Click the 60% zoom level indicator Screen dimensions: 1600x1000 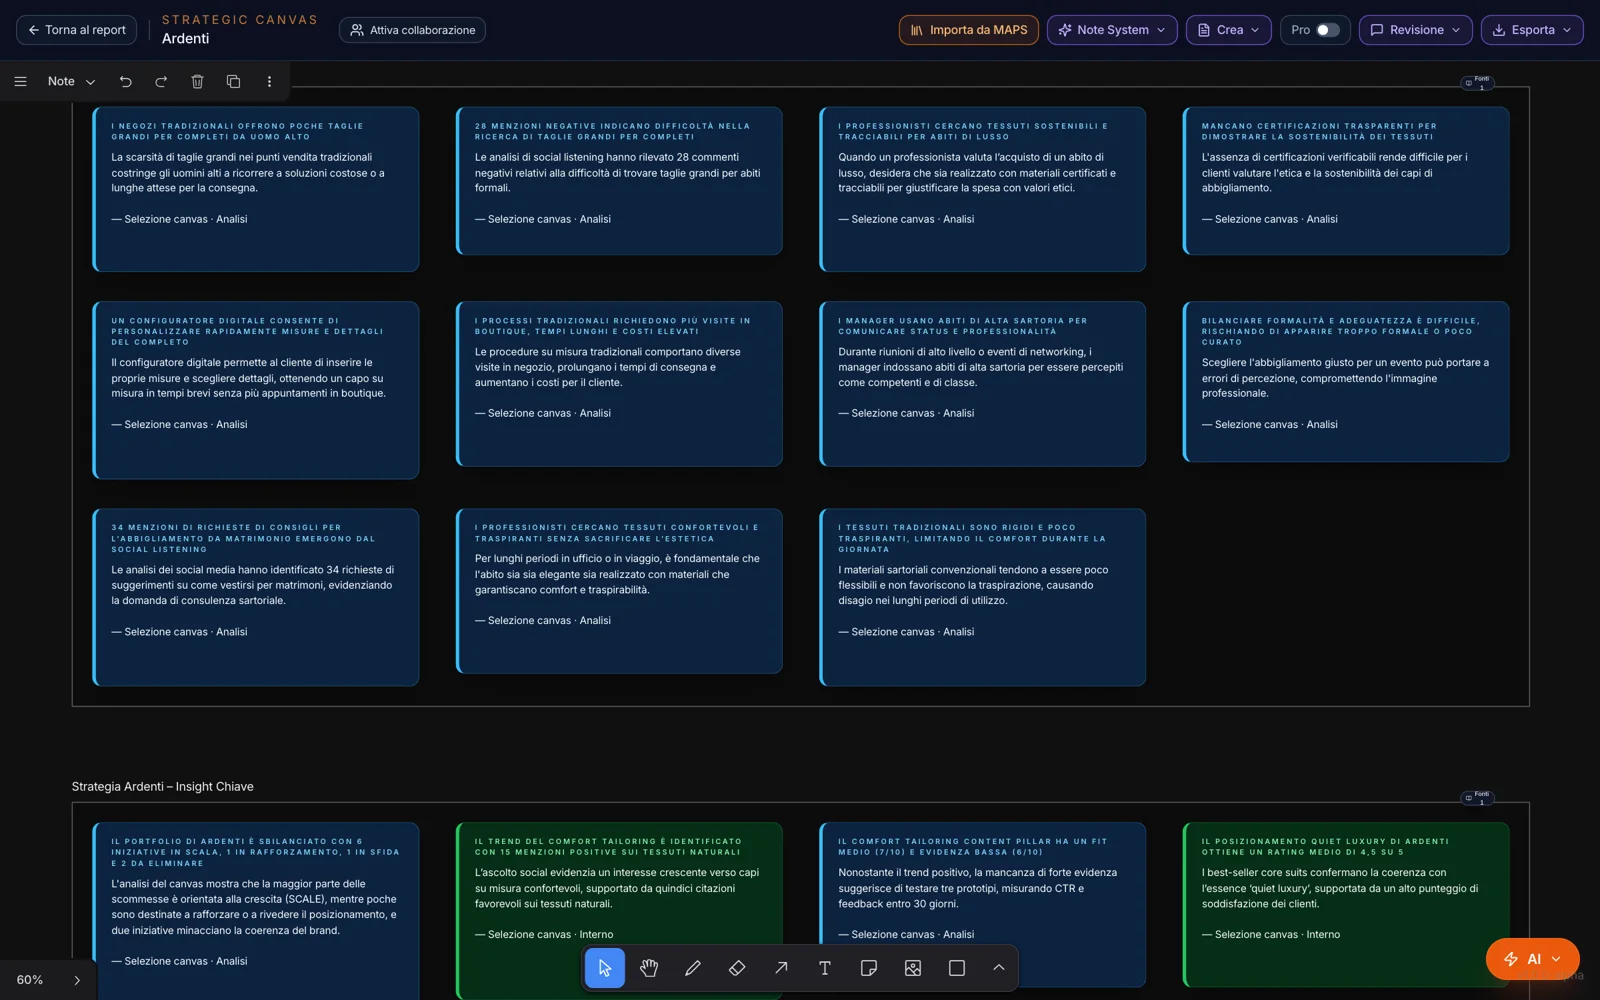coord(30,980)
